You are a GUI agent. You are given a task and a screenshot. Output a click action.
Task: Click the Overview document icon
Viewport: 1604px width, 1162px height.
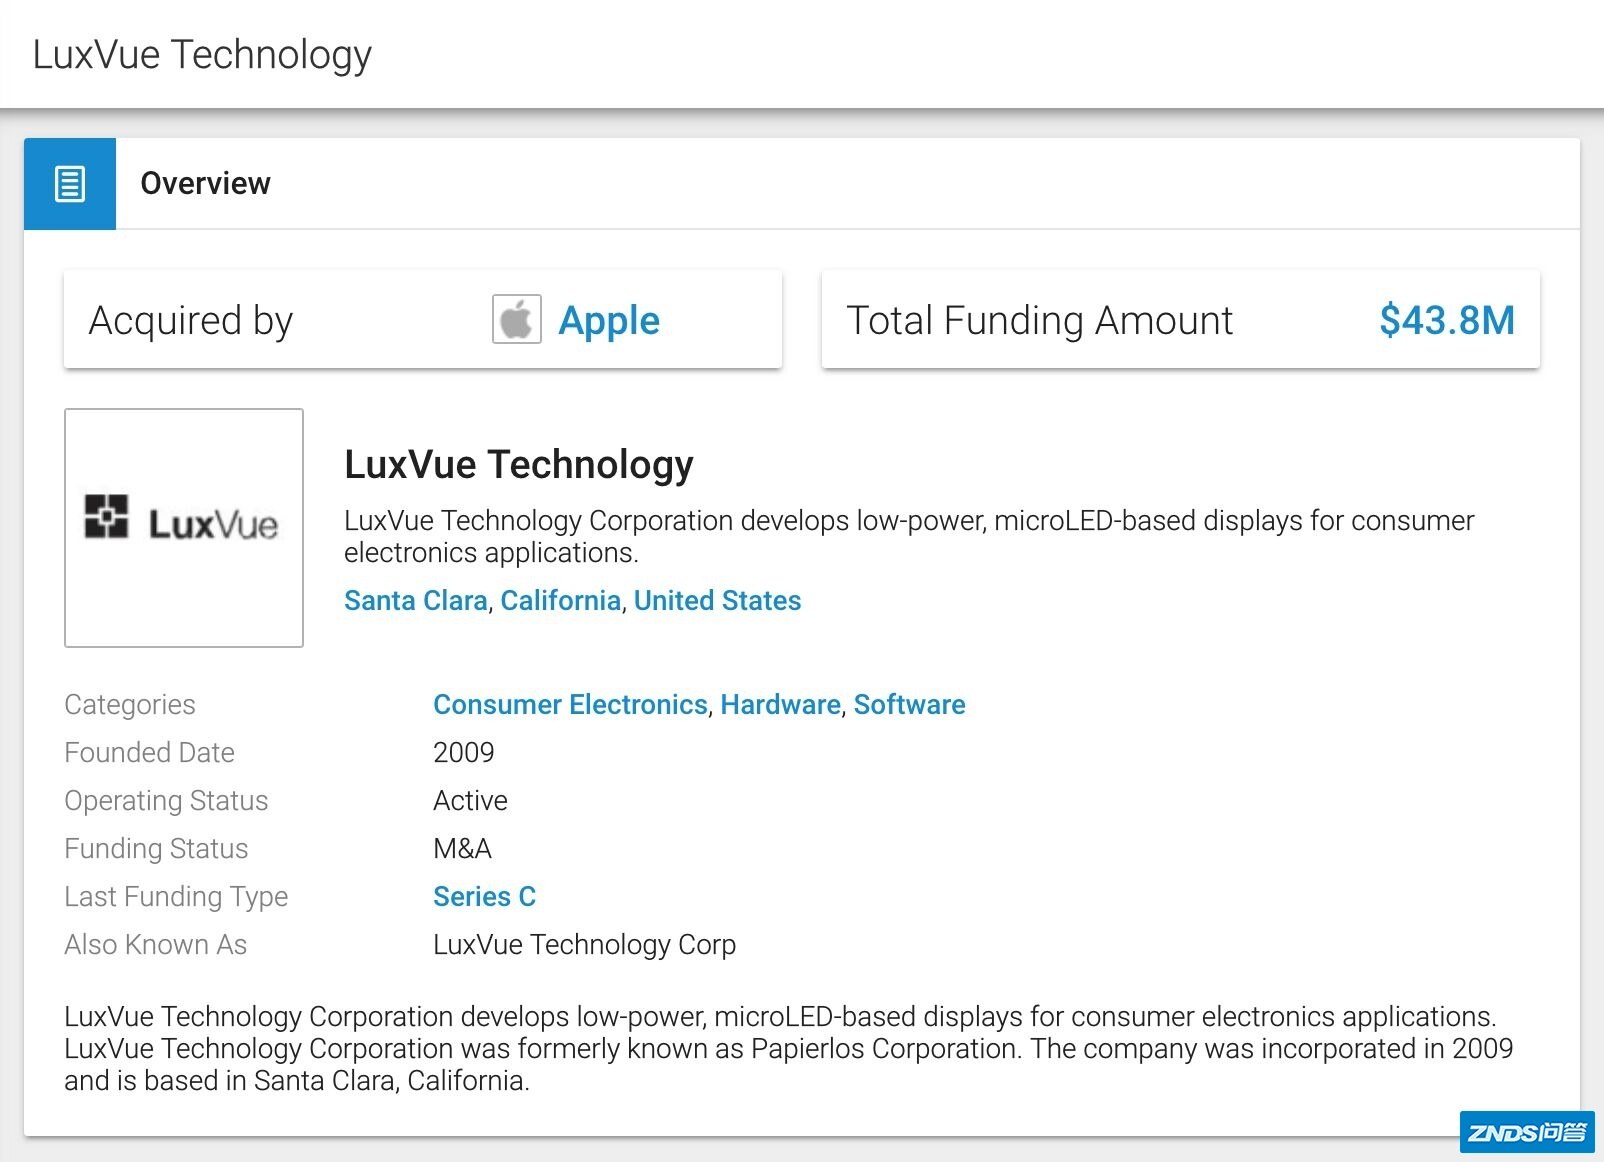(70, 184)
